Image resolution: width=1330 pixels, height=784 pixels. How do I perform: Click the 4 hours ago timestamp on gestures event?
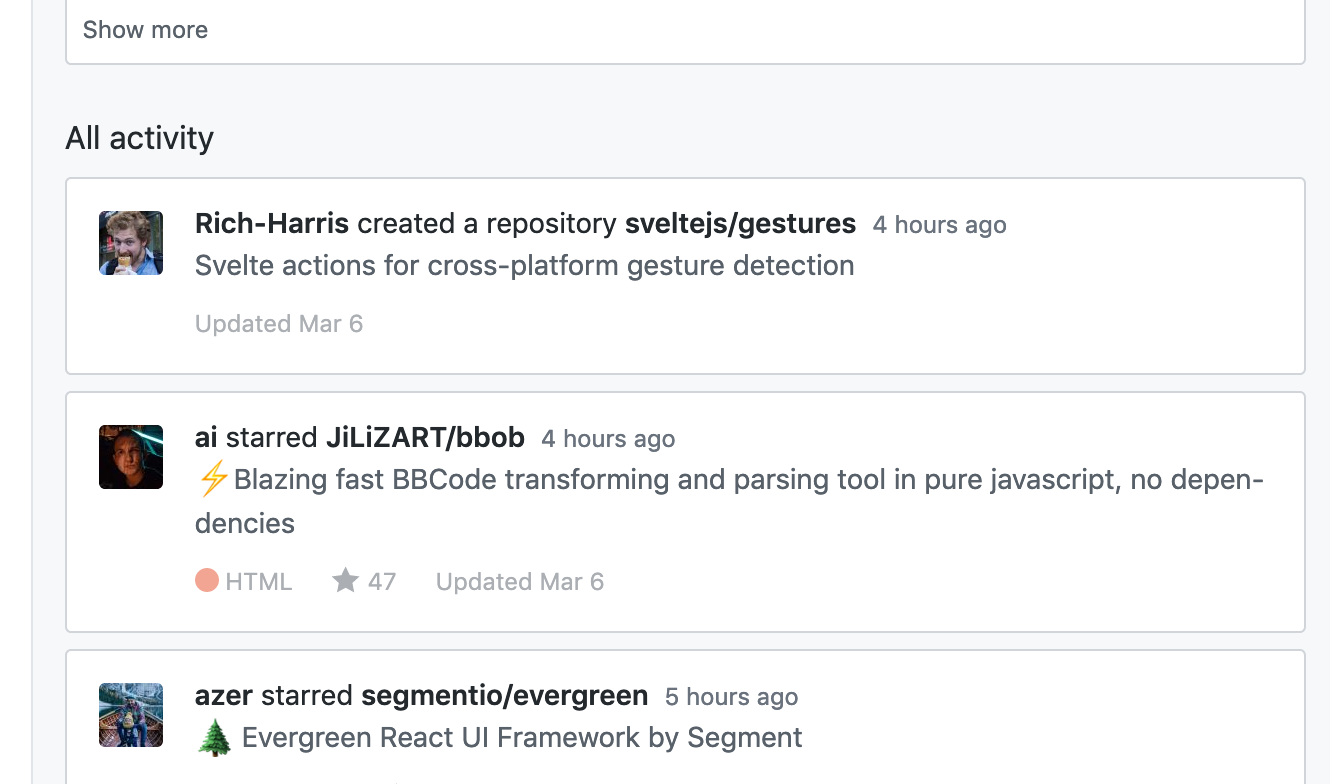[x=938, y=224]
